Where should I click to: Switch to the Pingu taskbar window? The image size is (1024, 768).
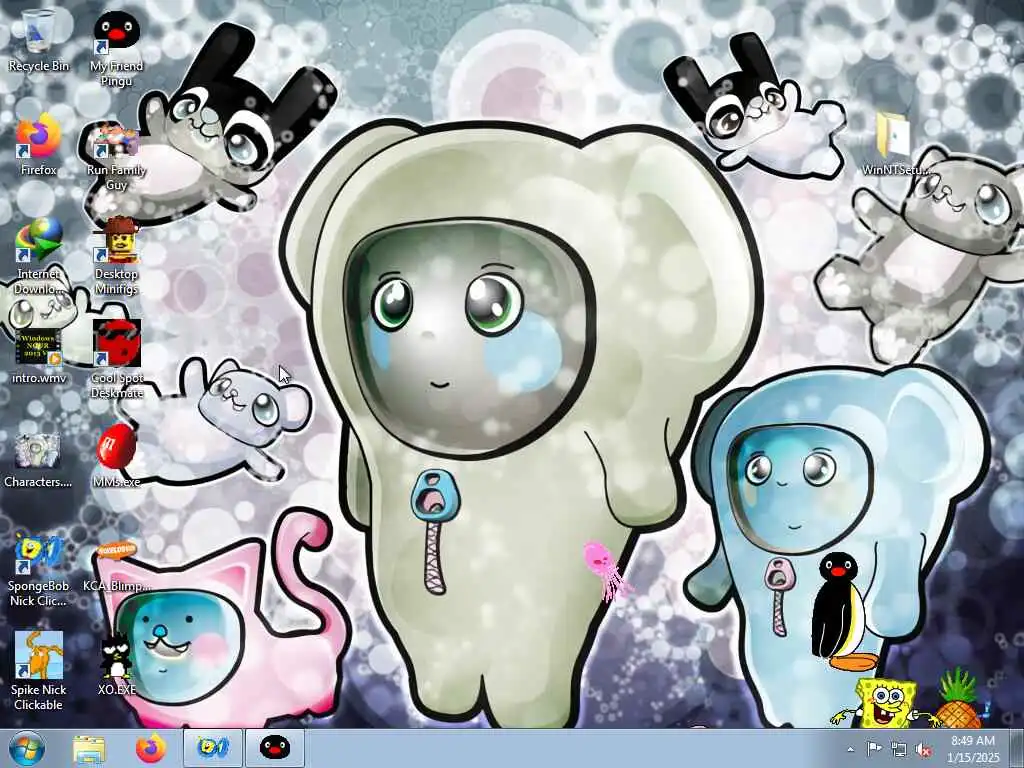[274, 748]
